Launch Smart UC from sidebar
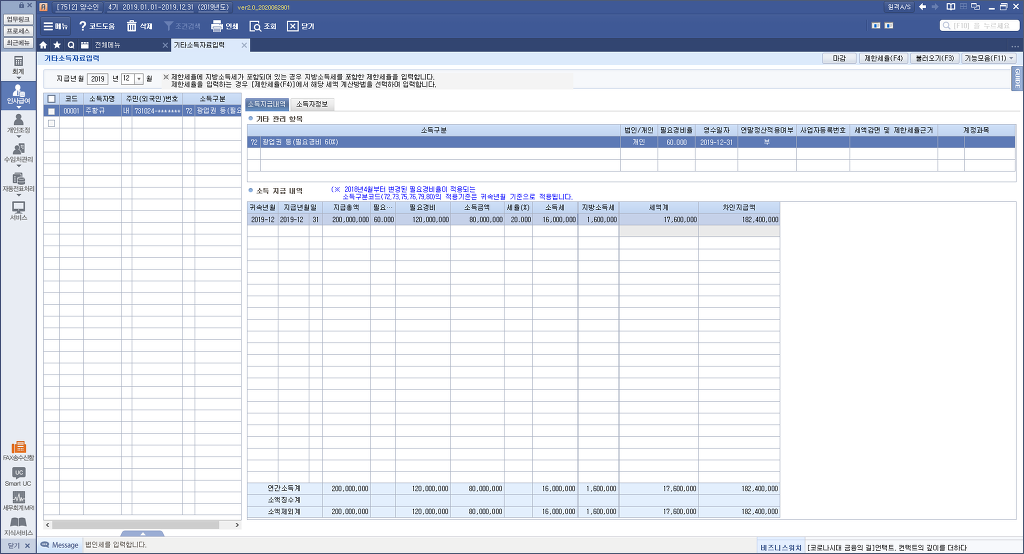This screenshot has height=554, width=1024. pos(18,476)
